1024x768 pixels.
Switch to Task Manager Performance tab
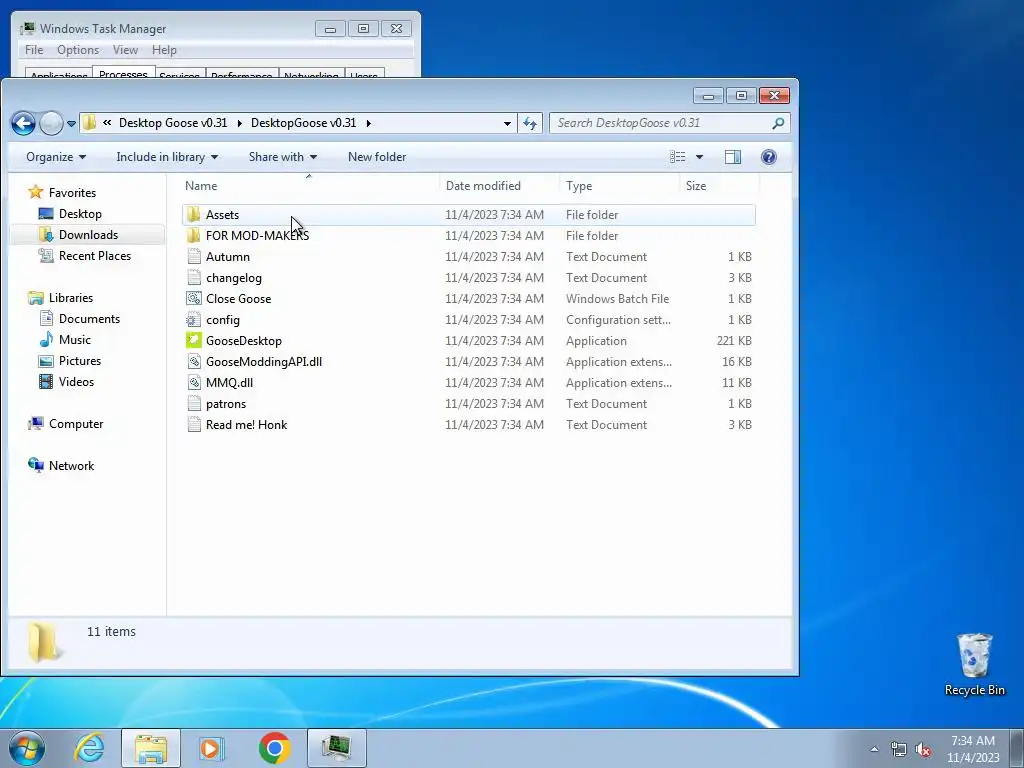[242, 74]
